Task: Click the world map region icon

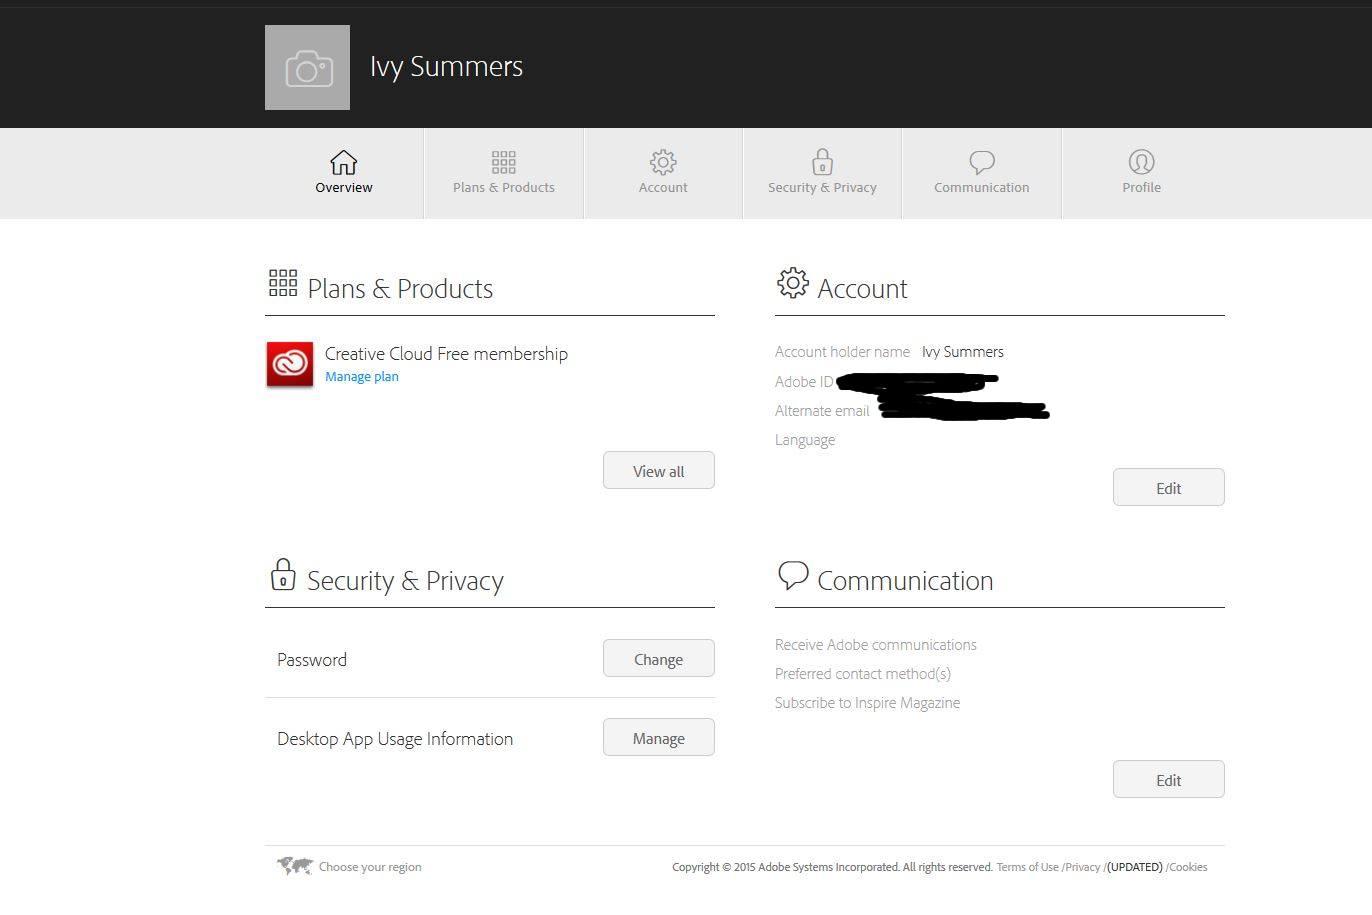Action: coord(295,866)
